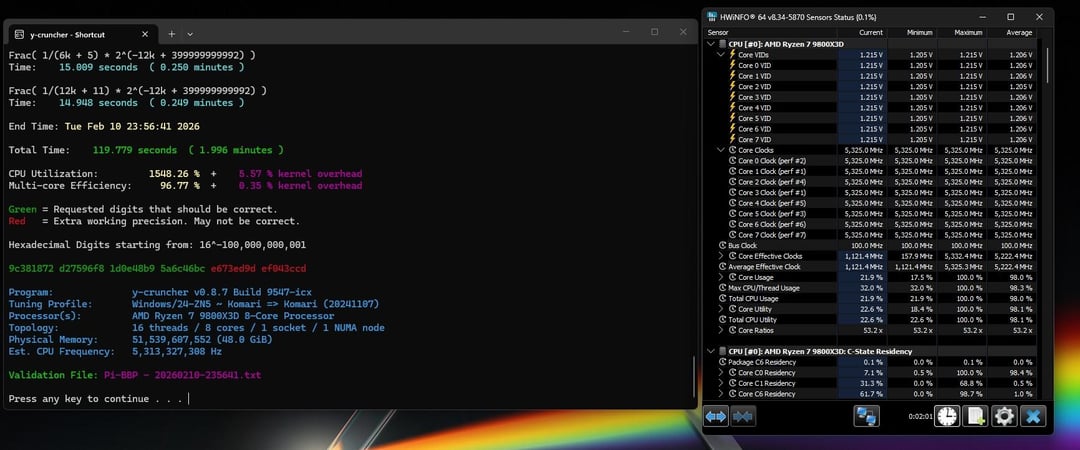Expand the Core Effective Clocks node
Image resolution: width=1080 pixels, height=450 pixels.
(721, 256)
